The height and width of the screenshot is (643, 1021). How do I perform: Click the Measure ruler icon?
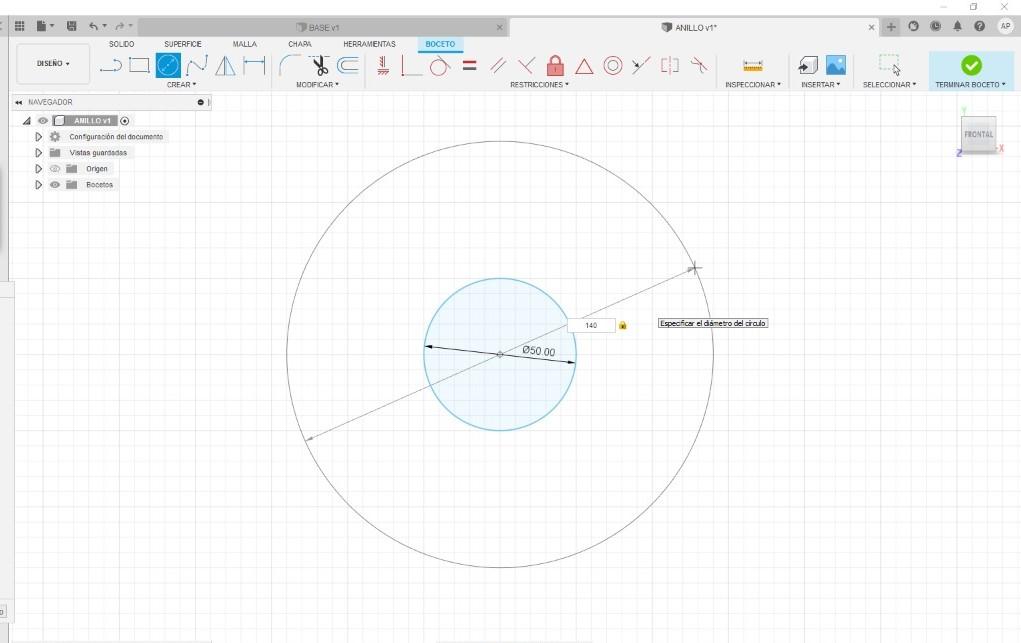pos(752,66)
